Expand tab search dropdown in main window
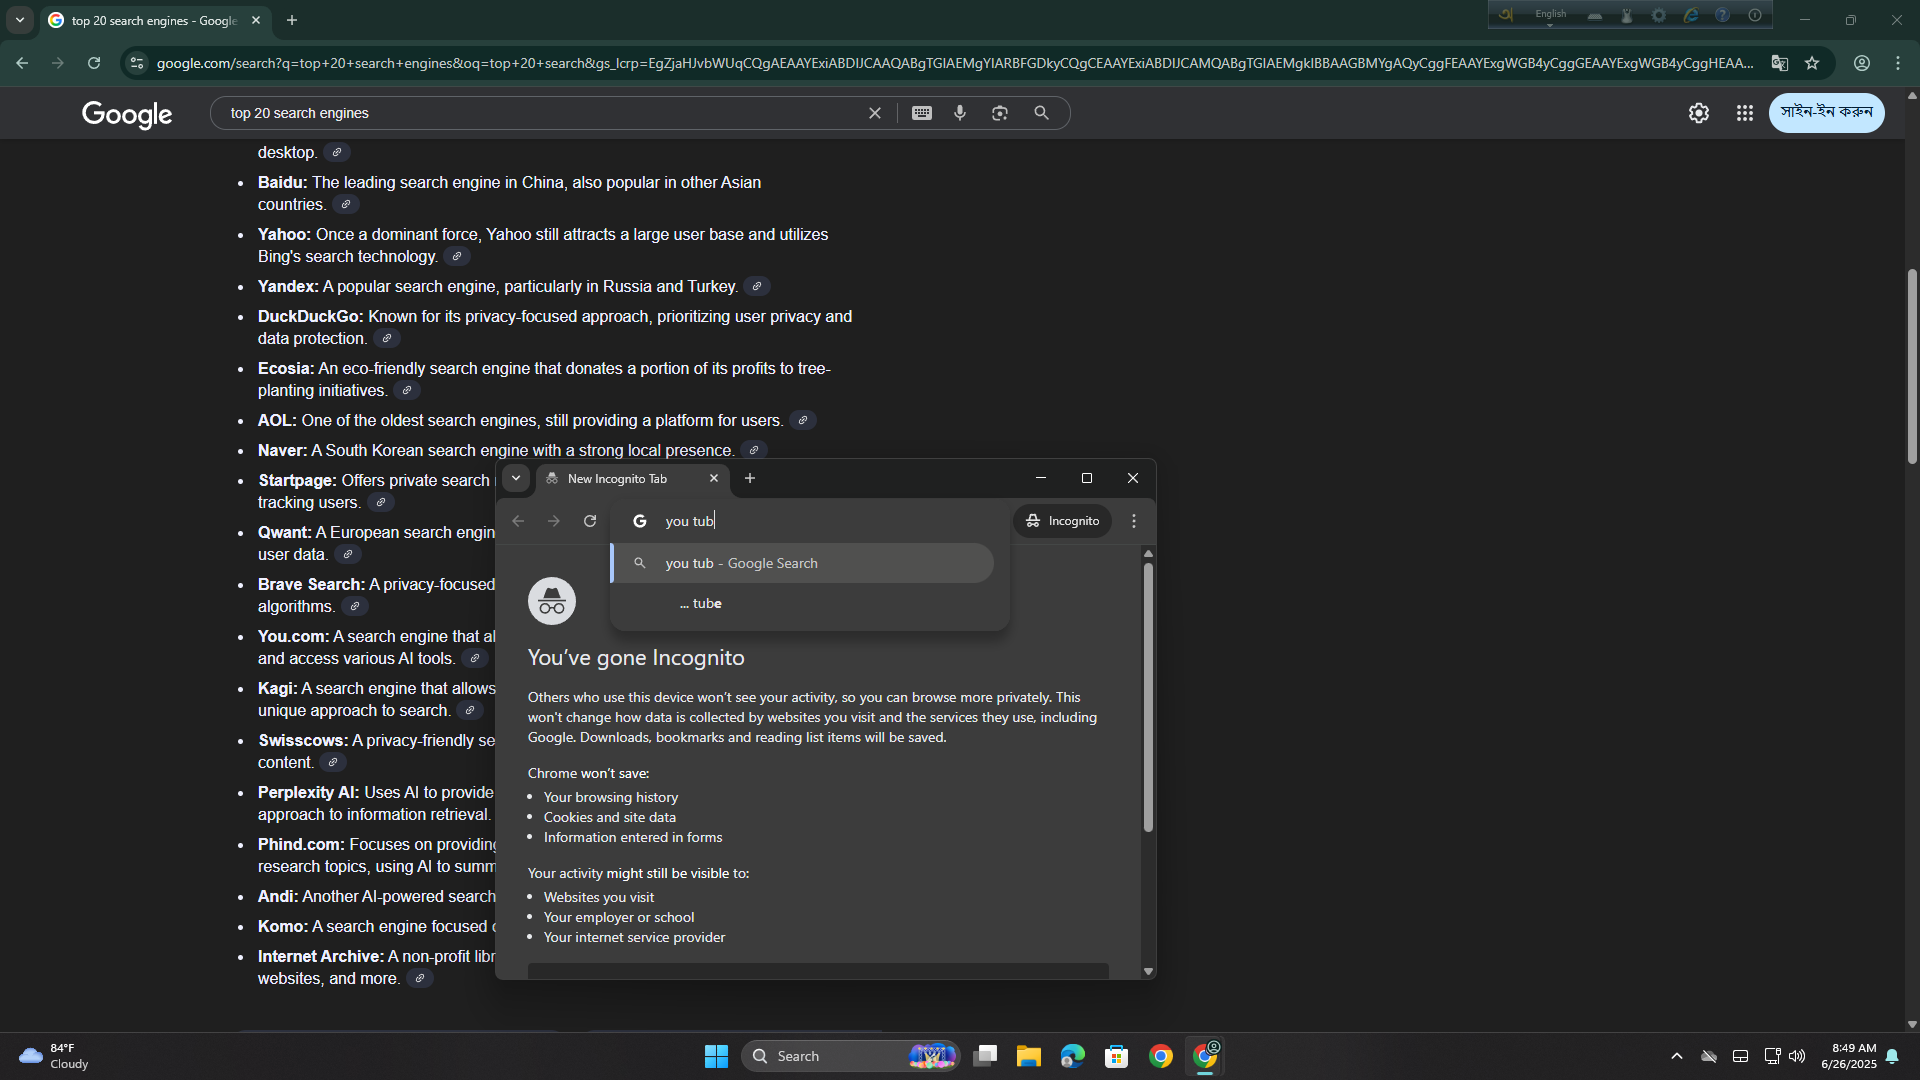The width and height of the screenshot is (1920, 1080). point(20,20)
